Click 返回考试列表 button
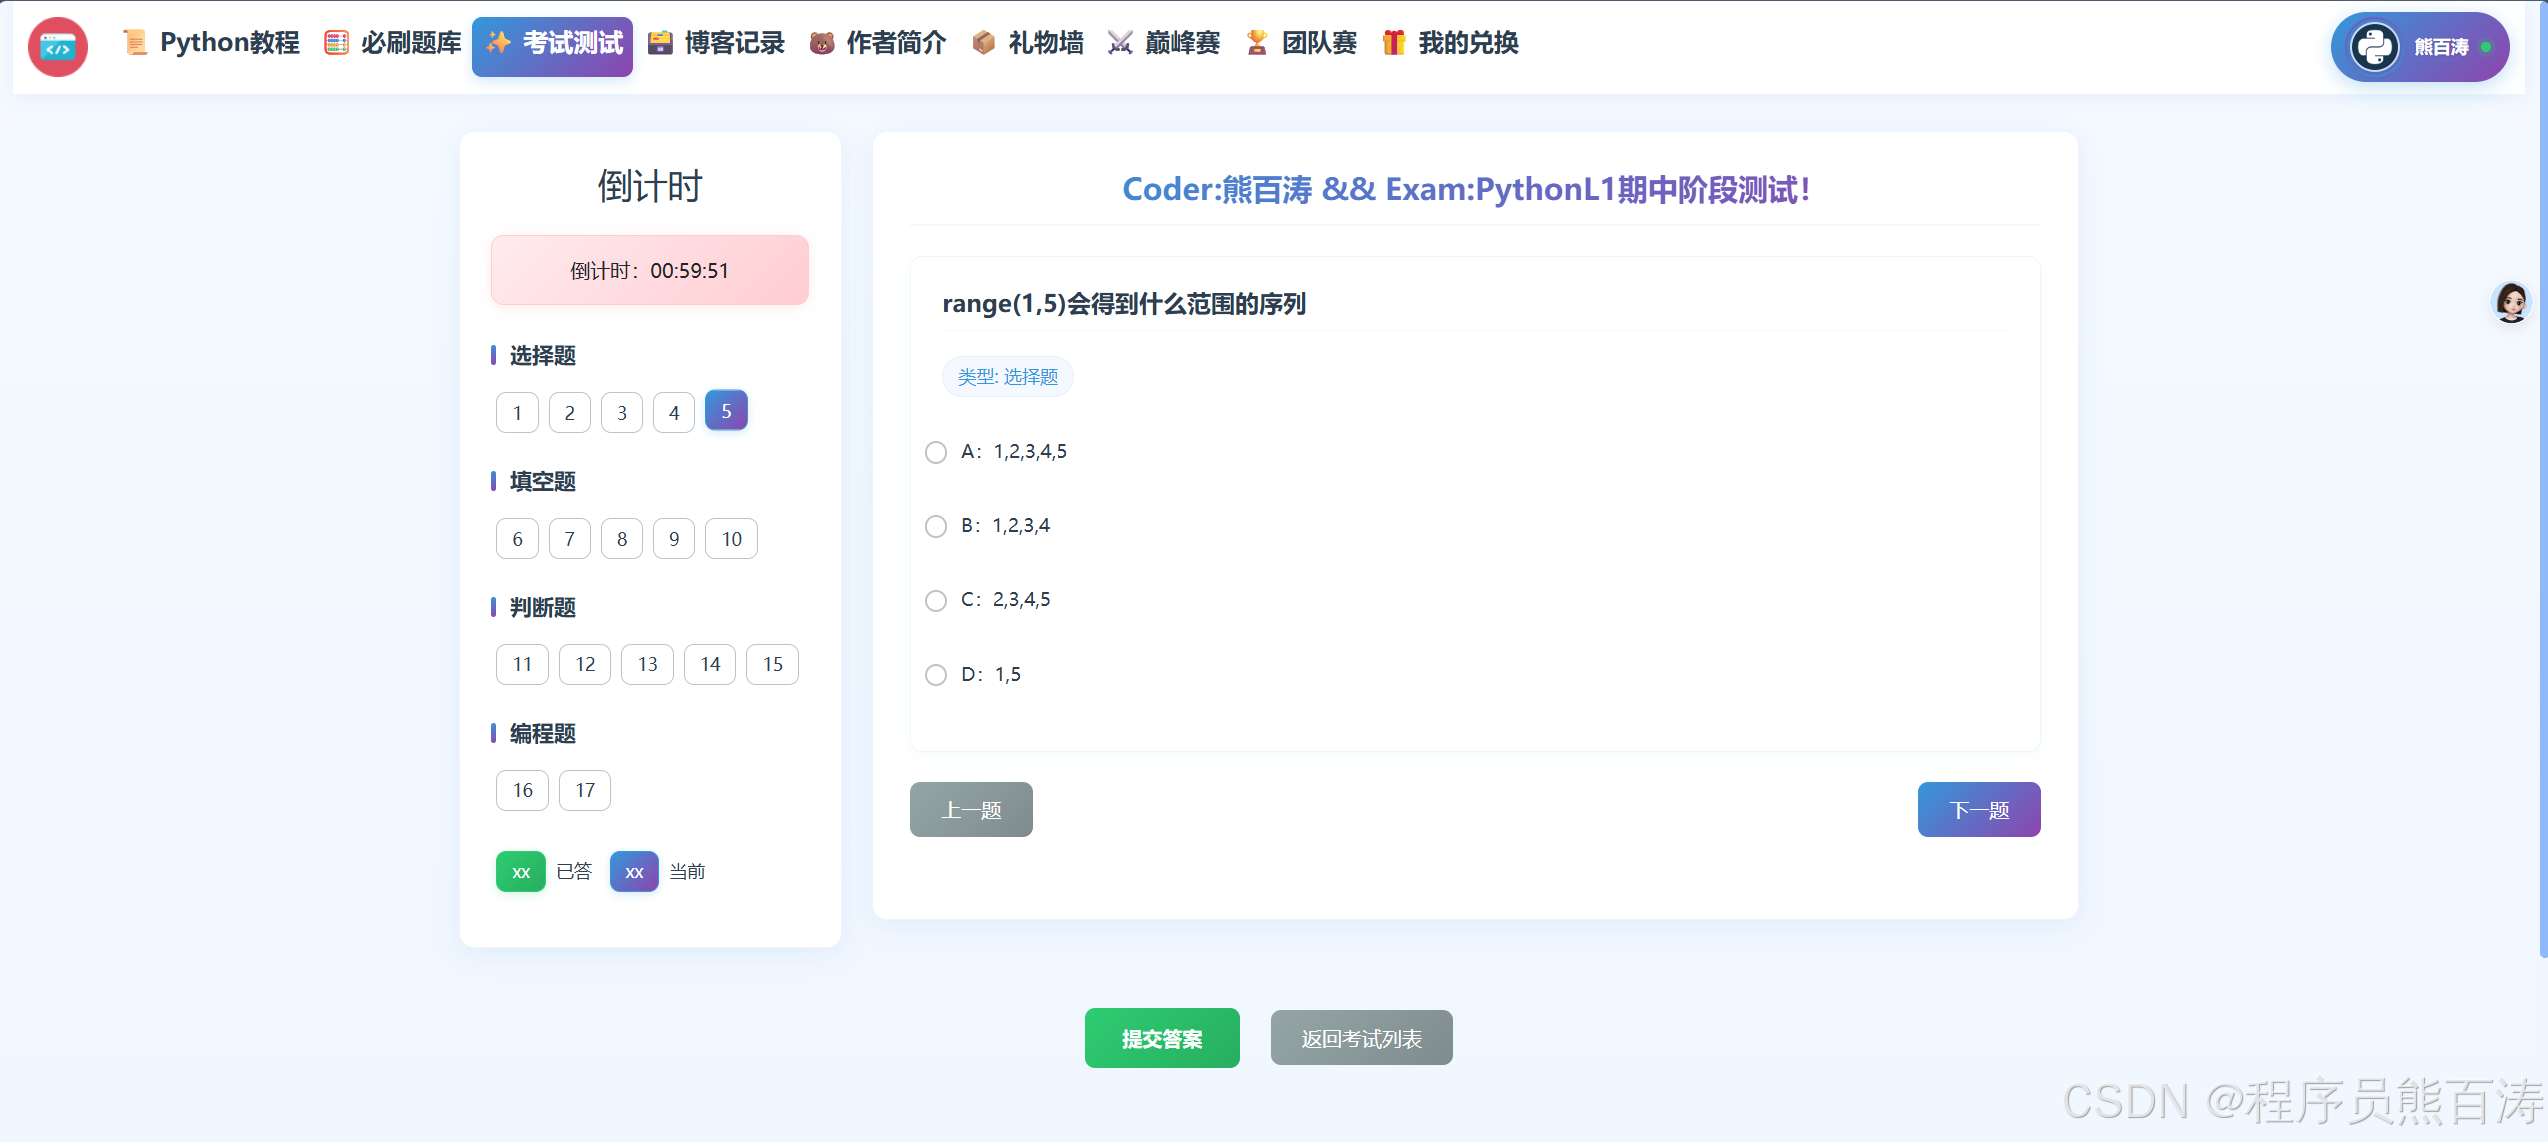Screen dimensions: 2548x1142 pyautogui.click(x=1361, y=1038)
